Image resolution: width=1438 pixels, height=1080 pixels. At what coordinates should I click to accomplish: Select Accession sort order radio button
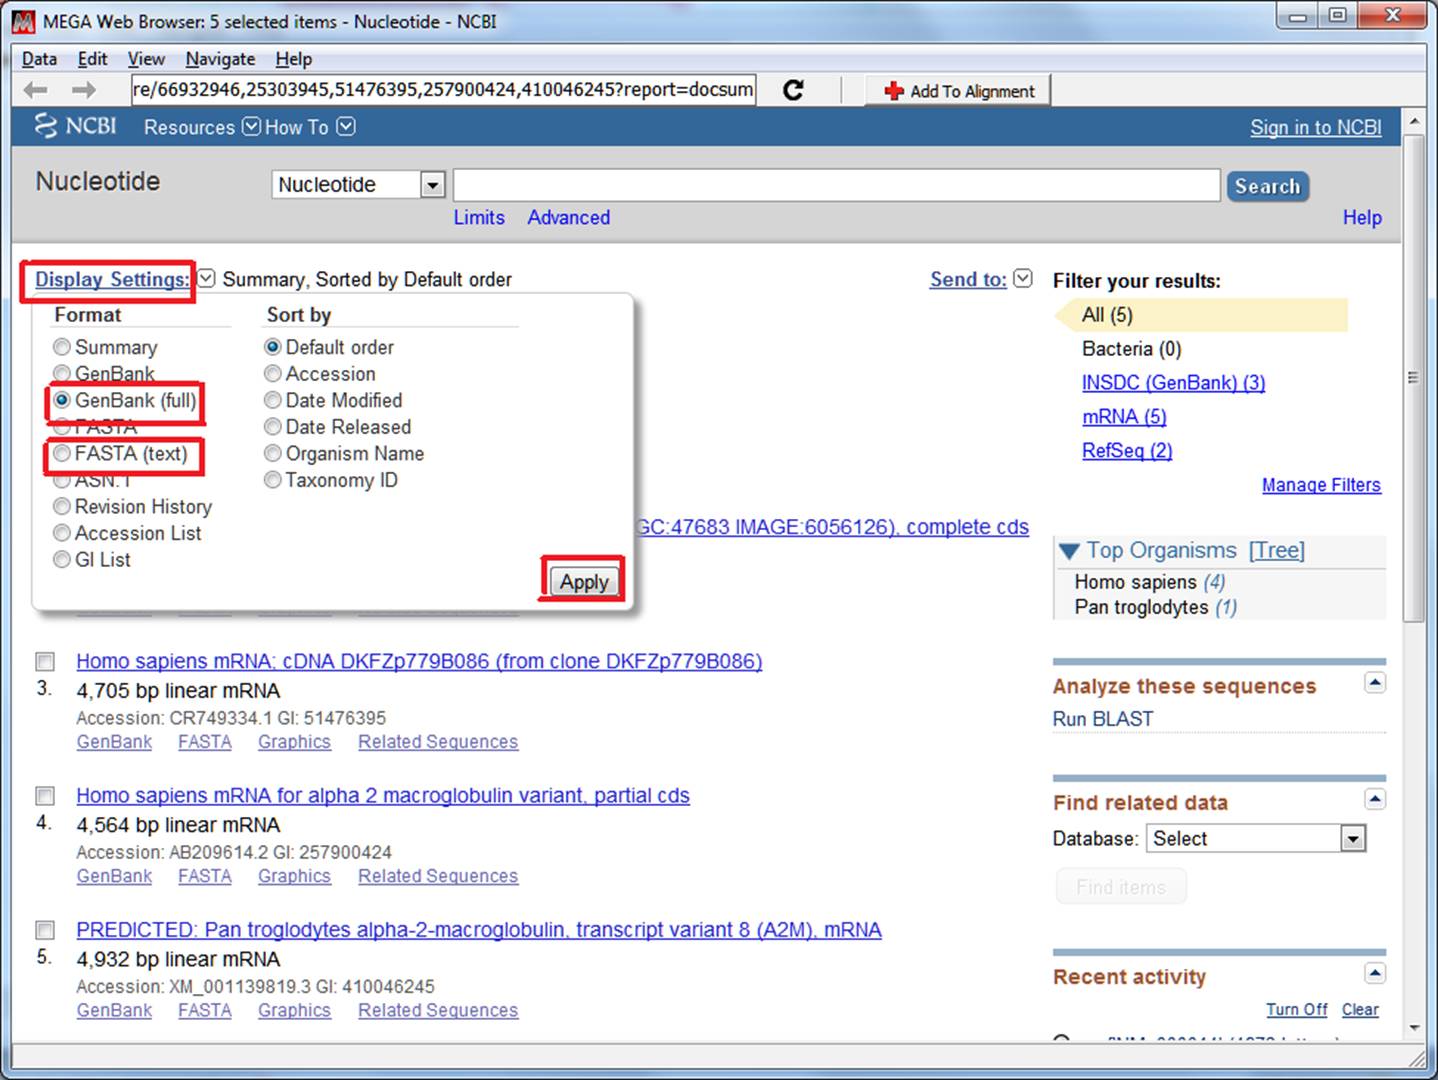tap(273, 374)
